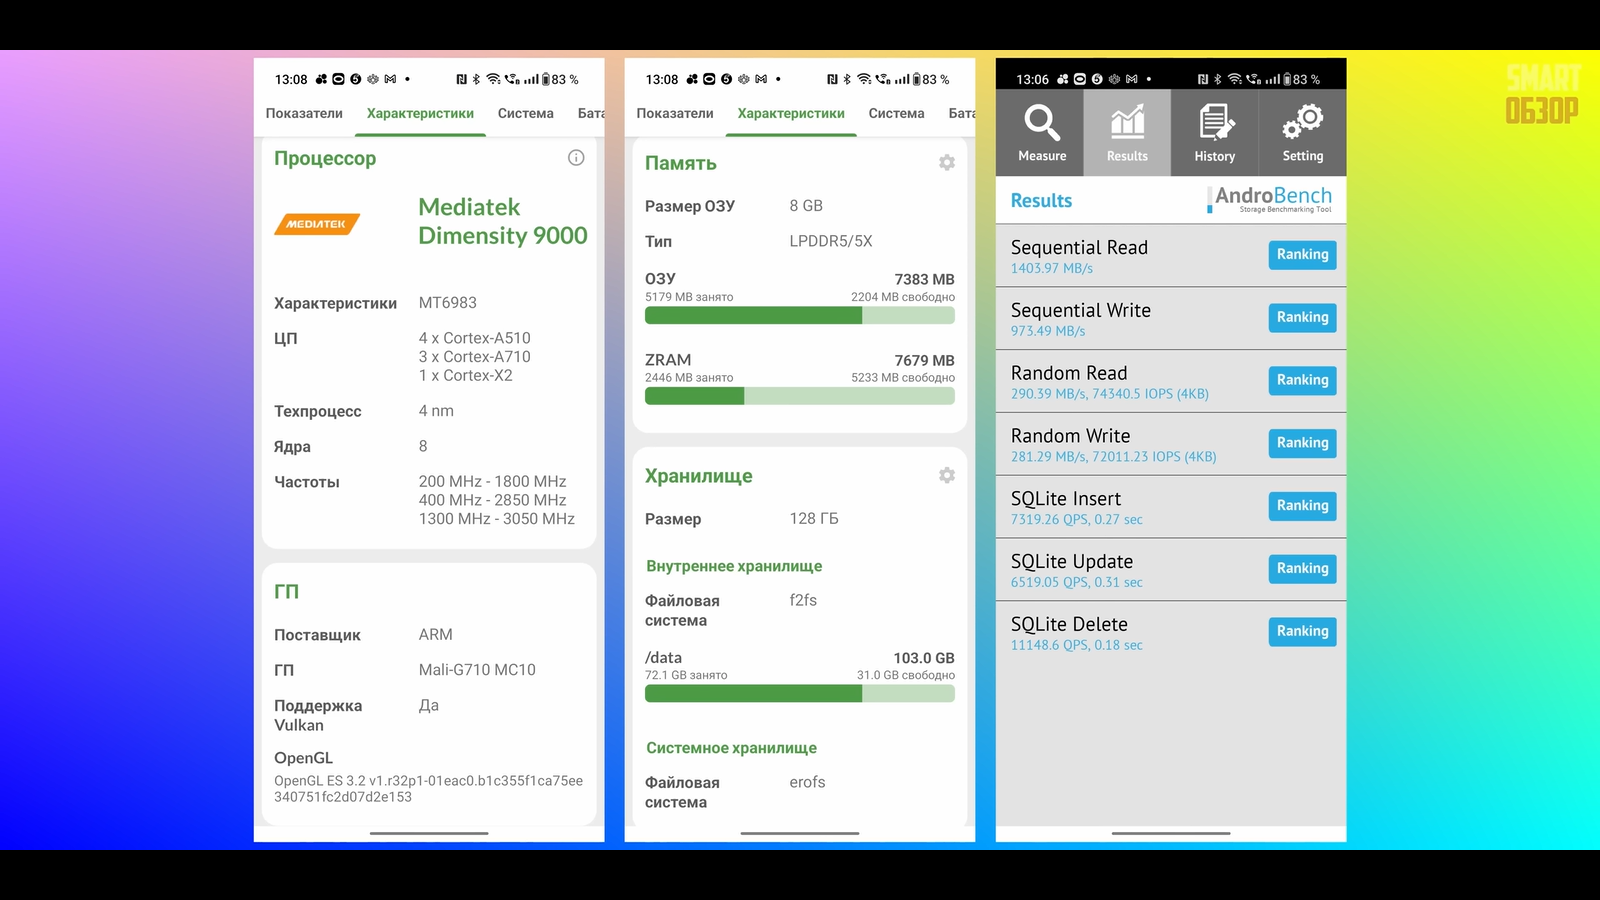Tap Ranking button for Random Read
Screen dimensions: 1600x900
(x=1302, y=380)
